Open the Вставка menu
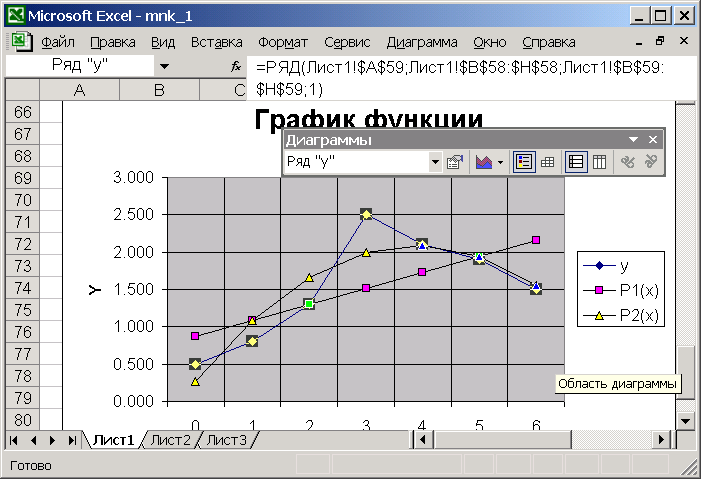The width and height of the screenshot is (701, 479). 216,42
